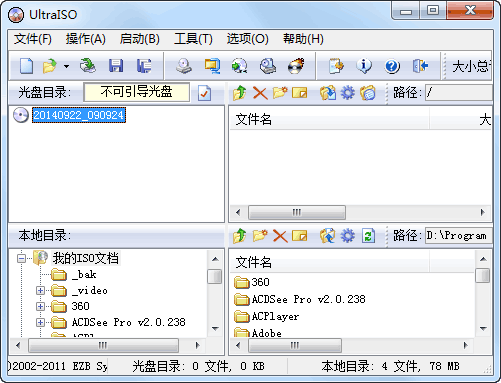The width and height of the screenshot is (501, 383).
Task: Click the disc pane Rename icon
Action: click(x=300, y=93)
